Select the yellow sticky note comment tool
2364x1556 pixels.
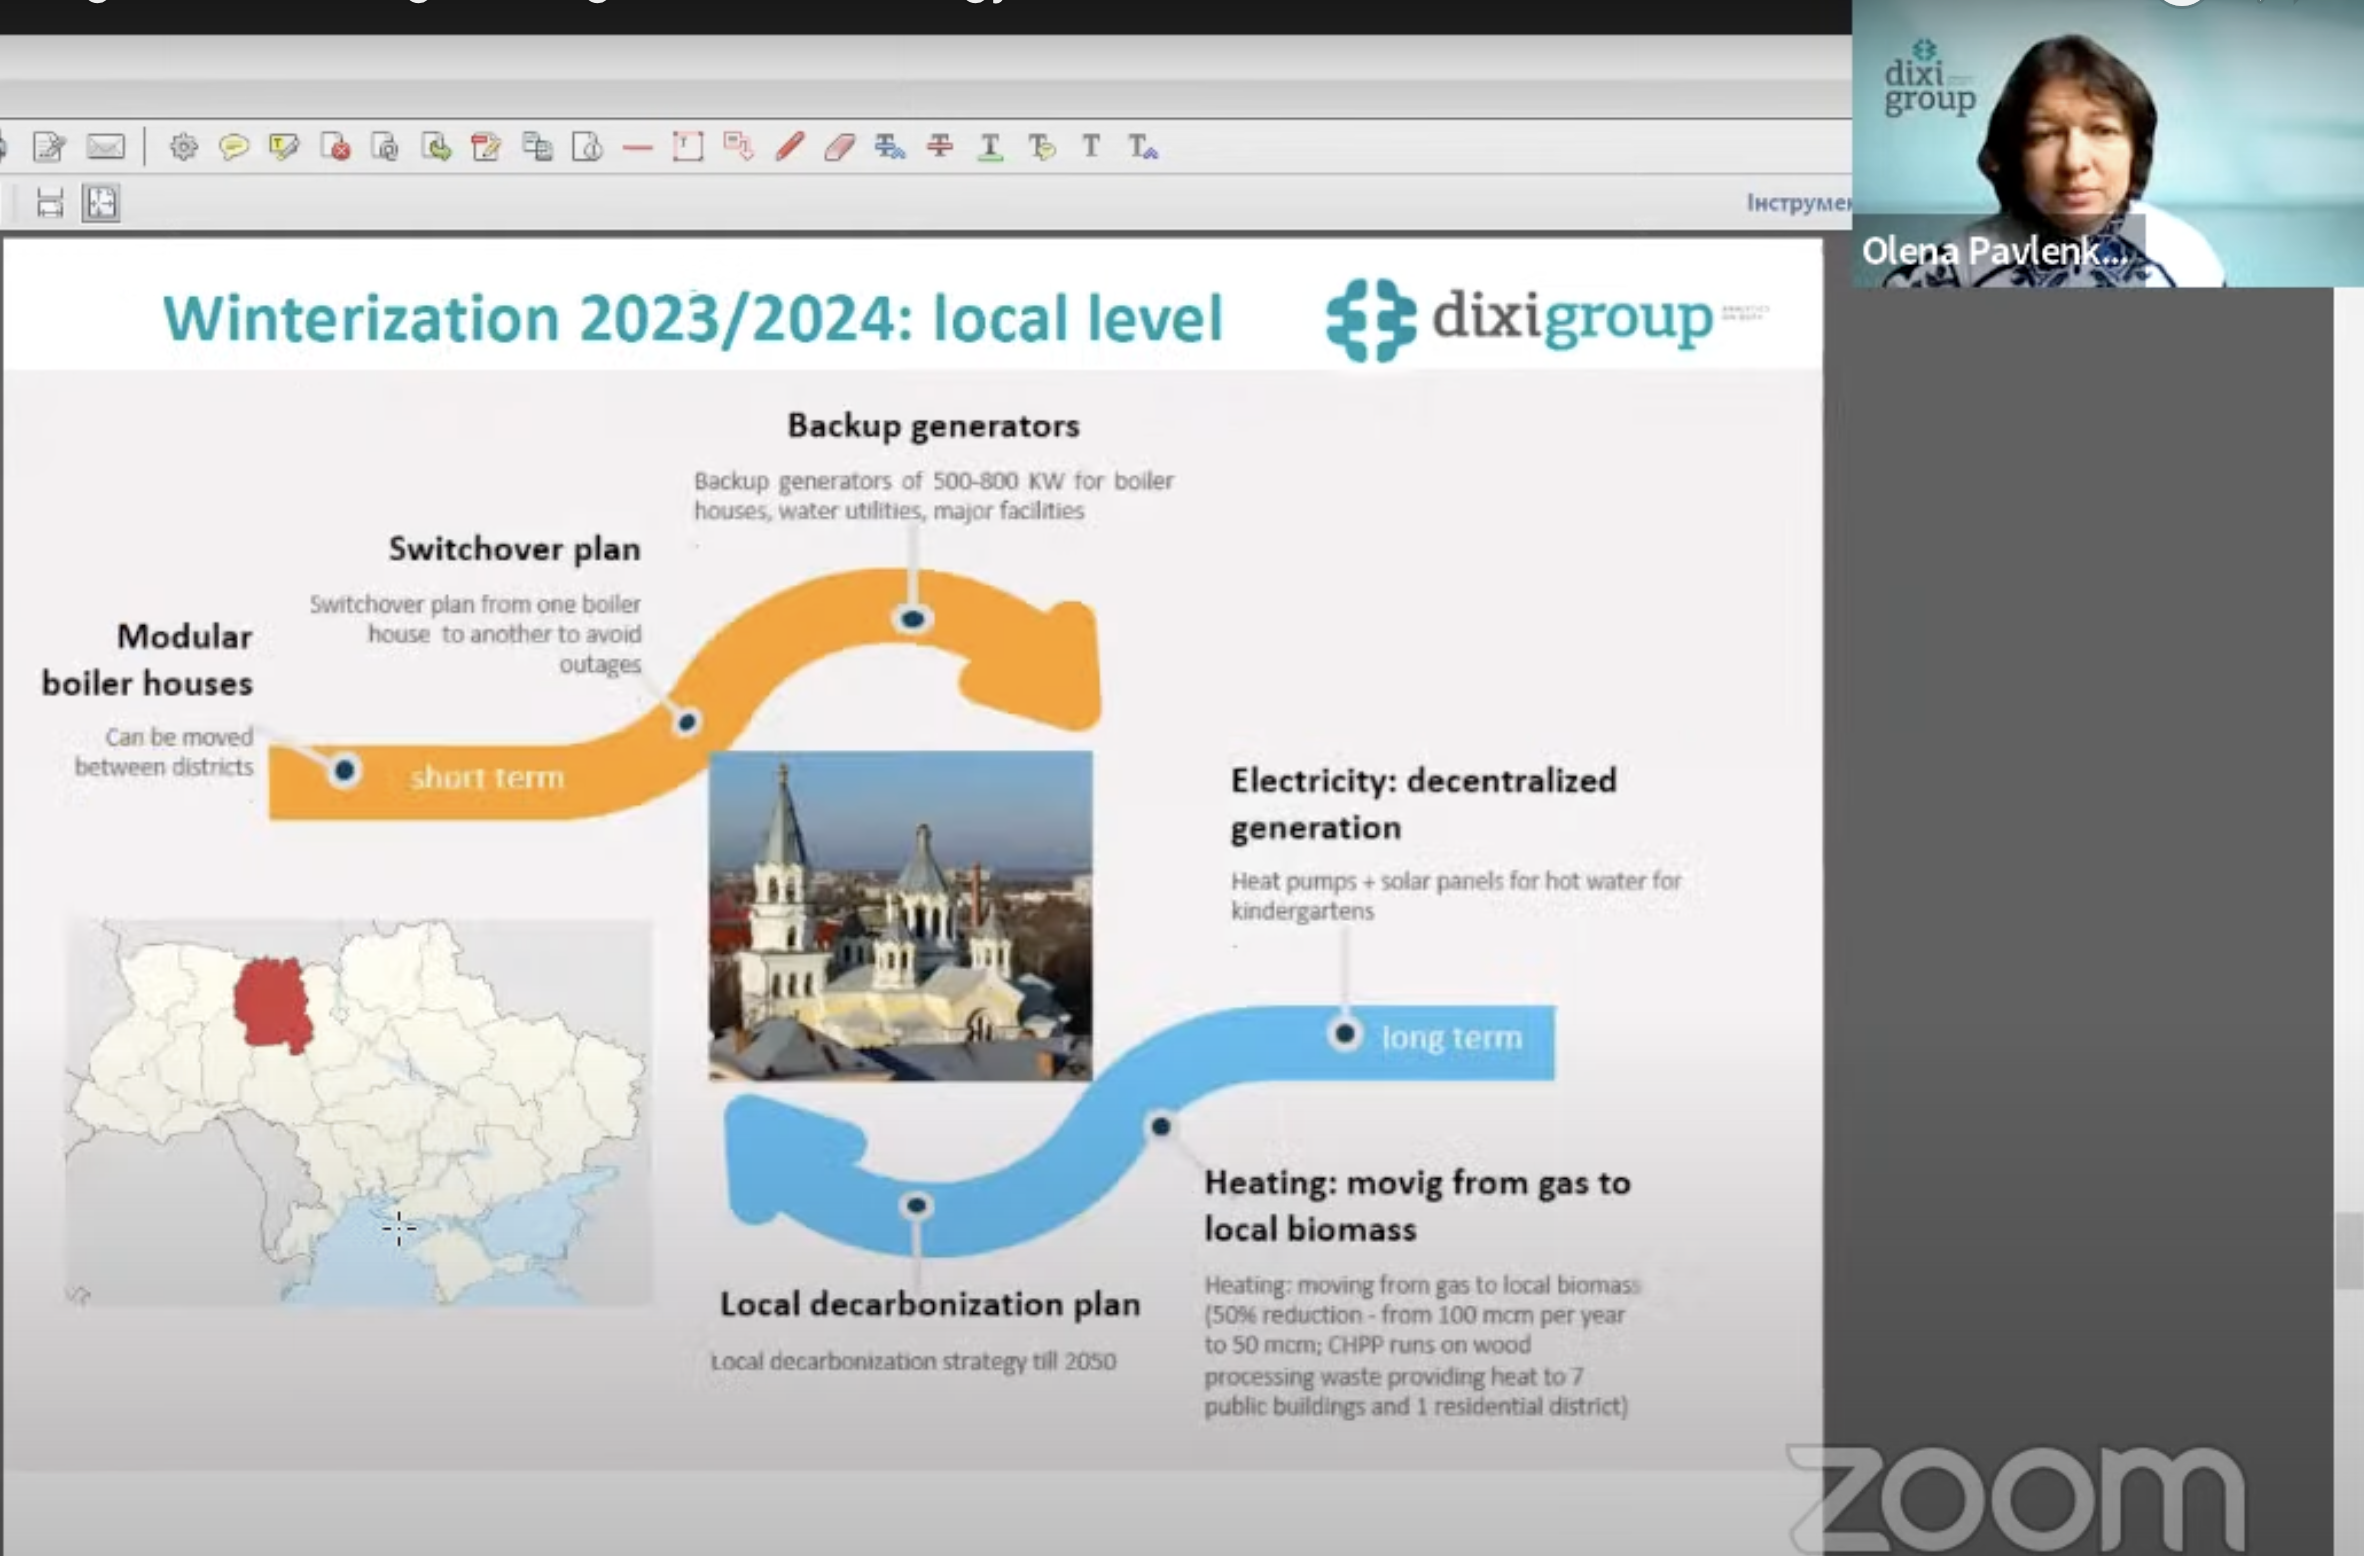[233, 147]
